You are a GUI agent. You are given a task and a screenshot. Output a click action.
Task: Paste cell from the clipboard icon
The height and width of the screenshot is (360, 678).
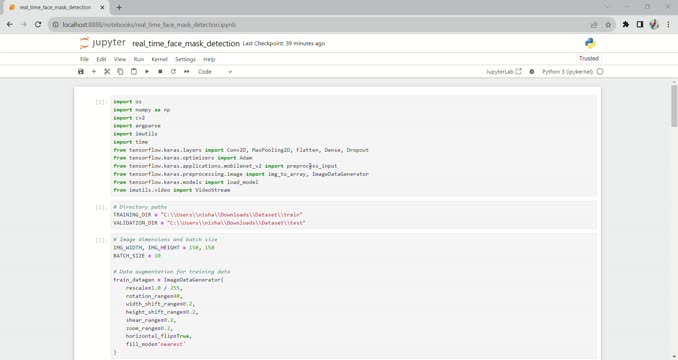click(134, 71)
